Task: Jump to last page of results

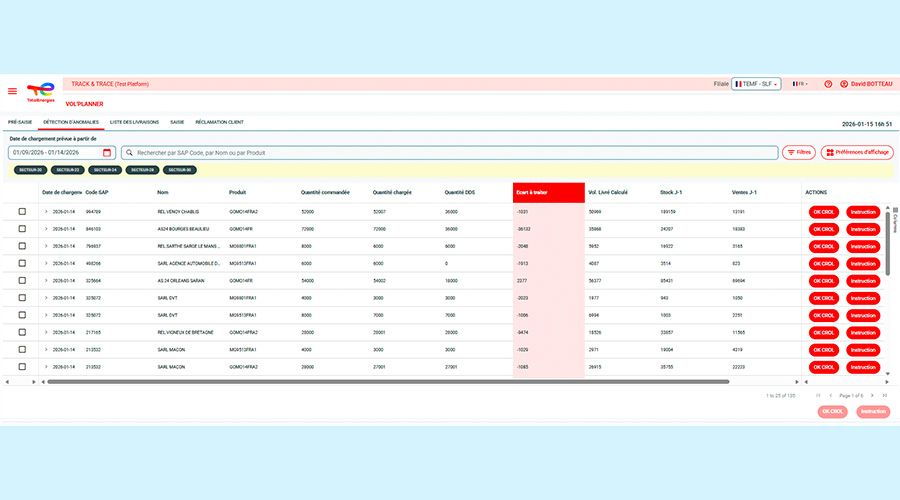Action: click(884, 396)
